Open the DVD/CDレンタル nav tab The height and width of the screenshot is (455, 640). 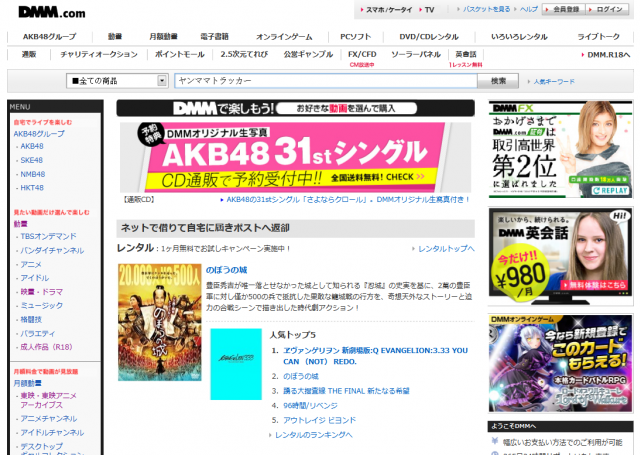(429, 37)
